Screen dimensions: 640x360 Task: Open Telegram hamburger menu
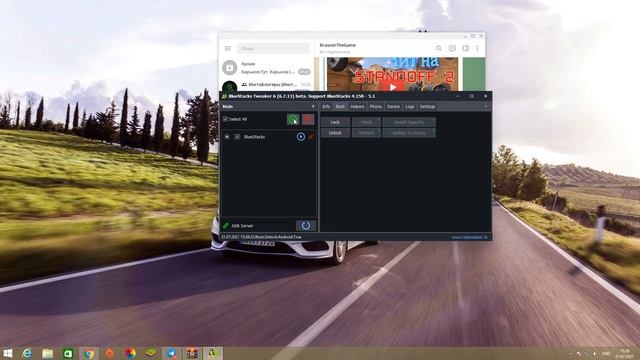tap(228, 48)
